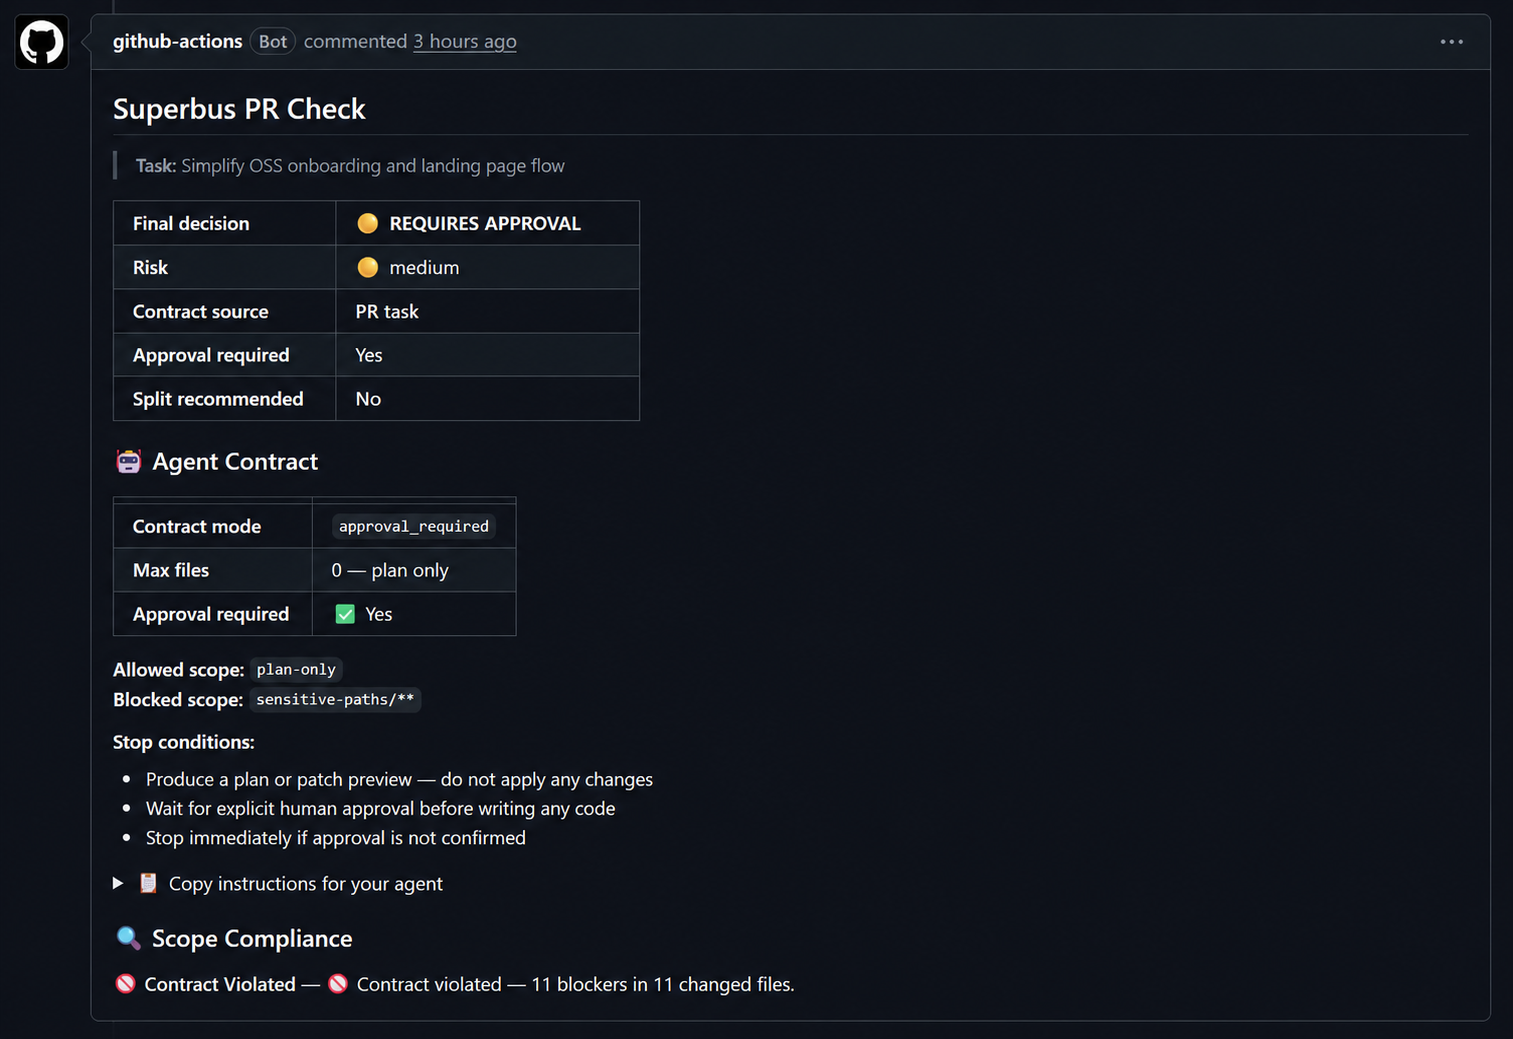Click the 'approval_required' code value
Viewport: 1513px width, 1039px height.
(414, 526)
